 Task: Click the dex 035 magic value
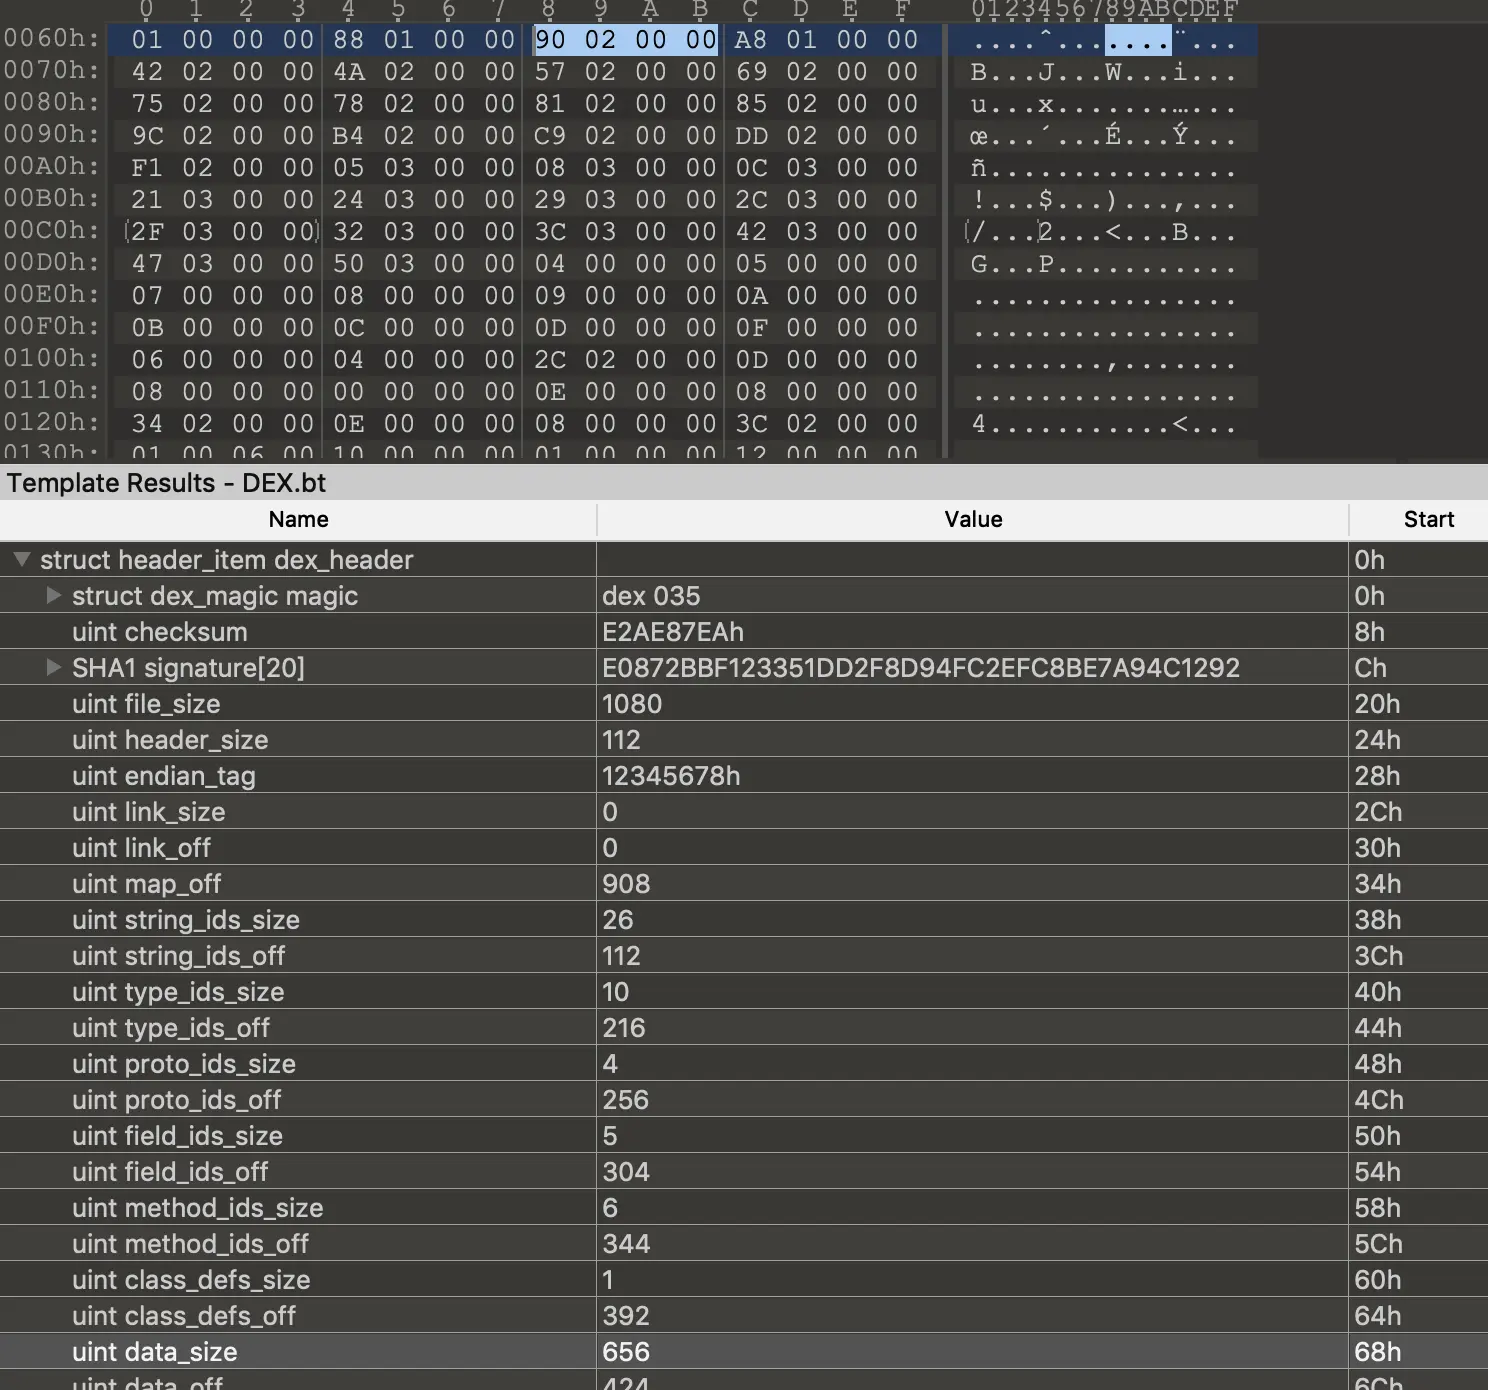click(651, 596)
